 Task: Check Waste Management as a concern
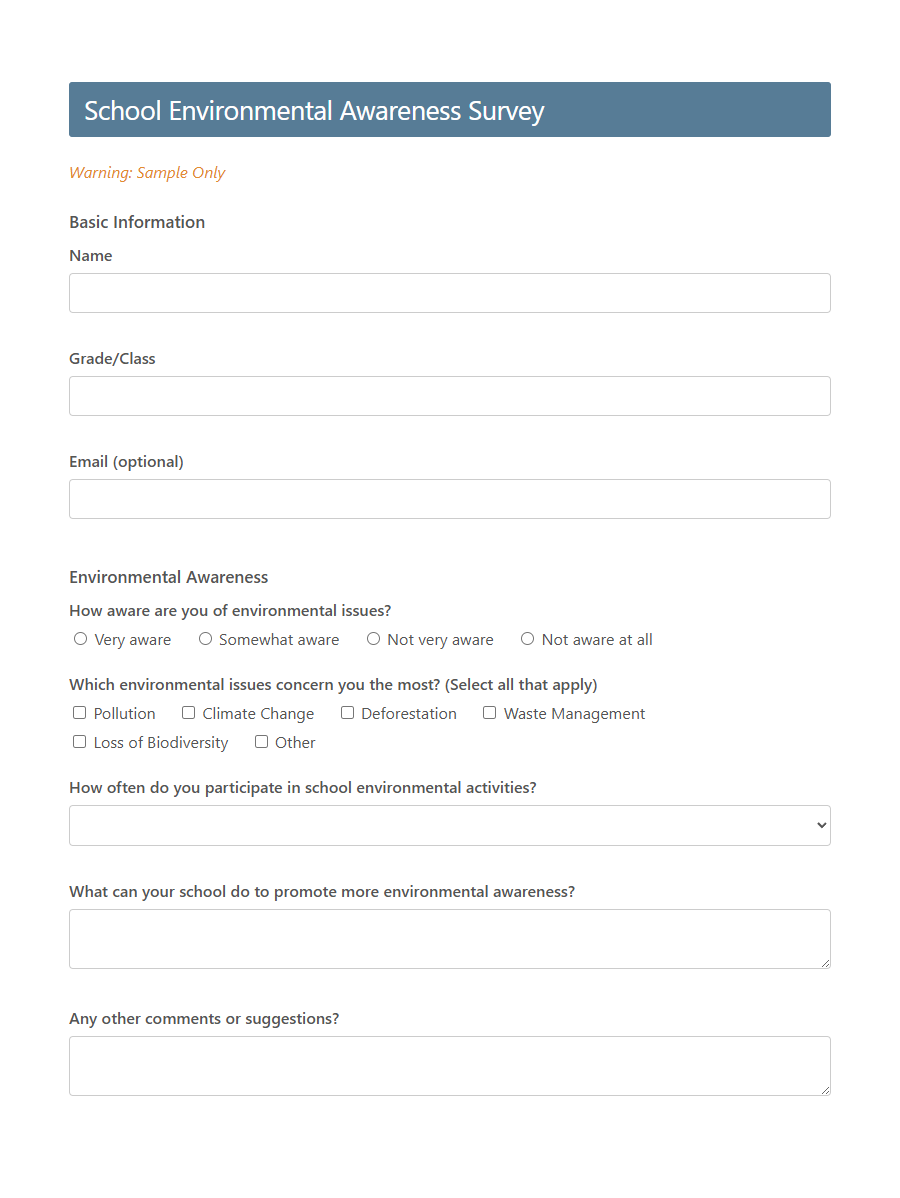coord(489,712)
